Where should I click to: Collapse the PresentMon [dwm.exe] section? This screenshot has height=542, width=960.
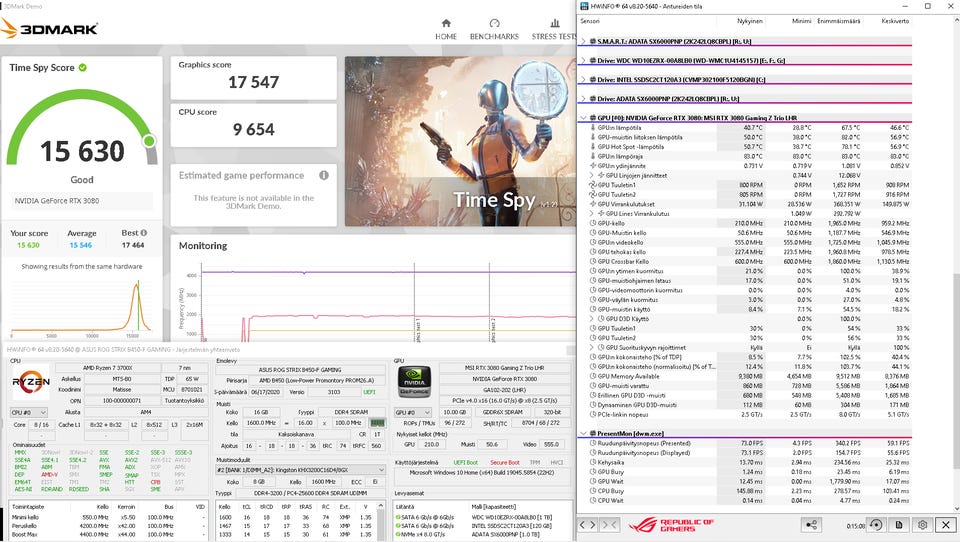click(584, 433)
